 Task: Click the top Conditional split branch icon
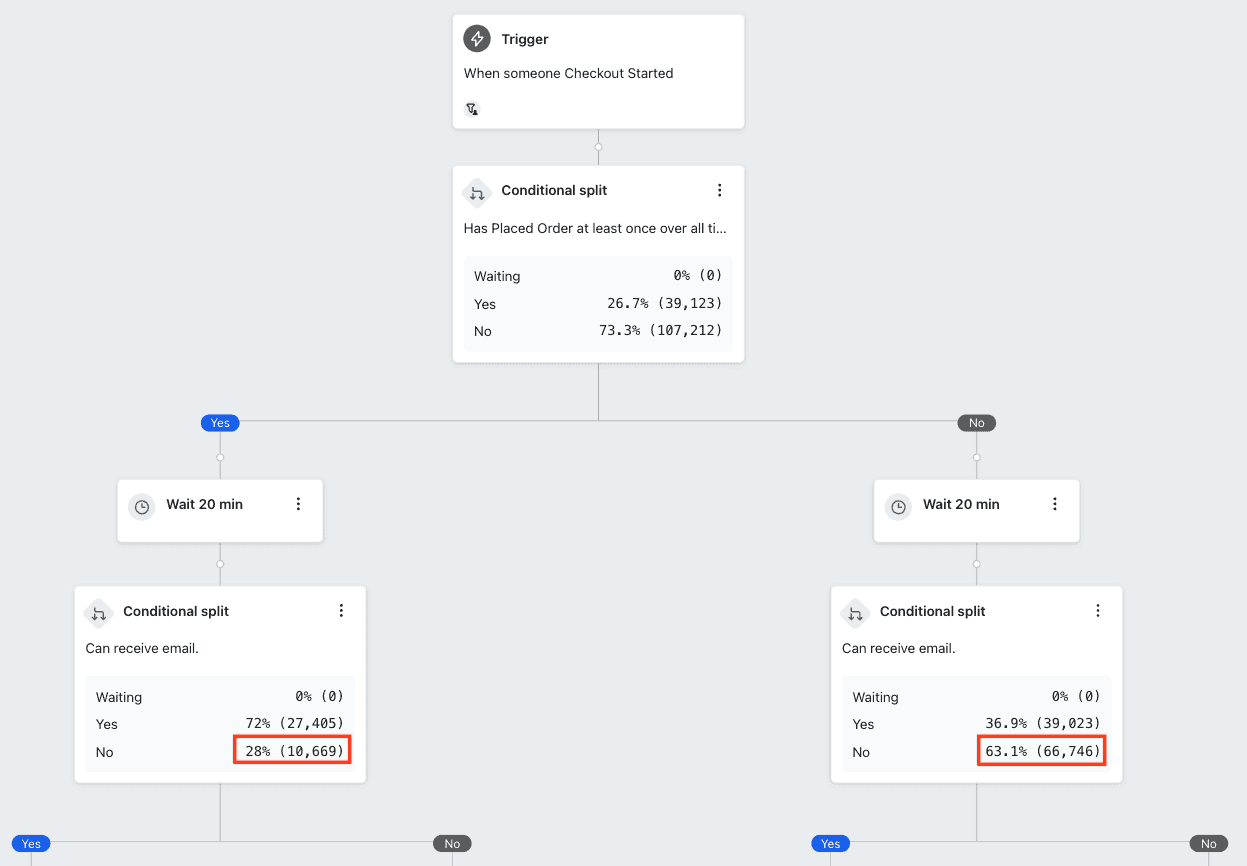(477, 191)
